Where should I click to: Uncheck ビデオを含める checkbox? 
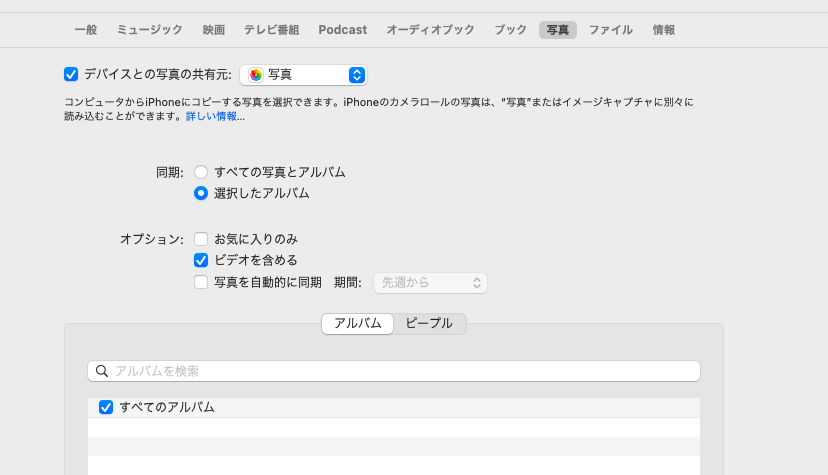click(x=201, y=260)
